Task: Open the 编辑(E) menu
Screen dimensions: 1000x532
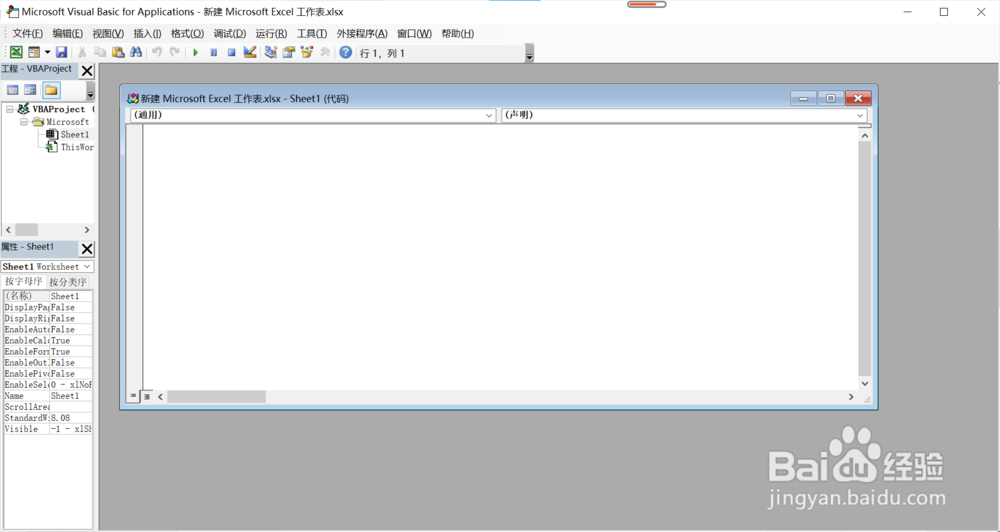Action: [x=68, y=34]
